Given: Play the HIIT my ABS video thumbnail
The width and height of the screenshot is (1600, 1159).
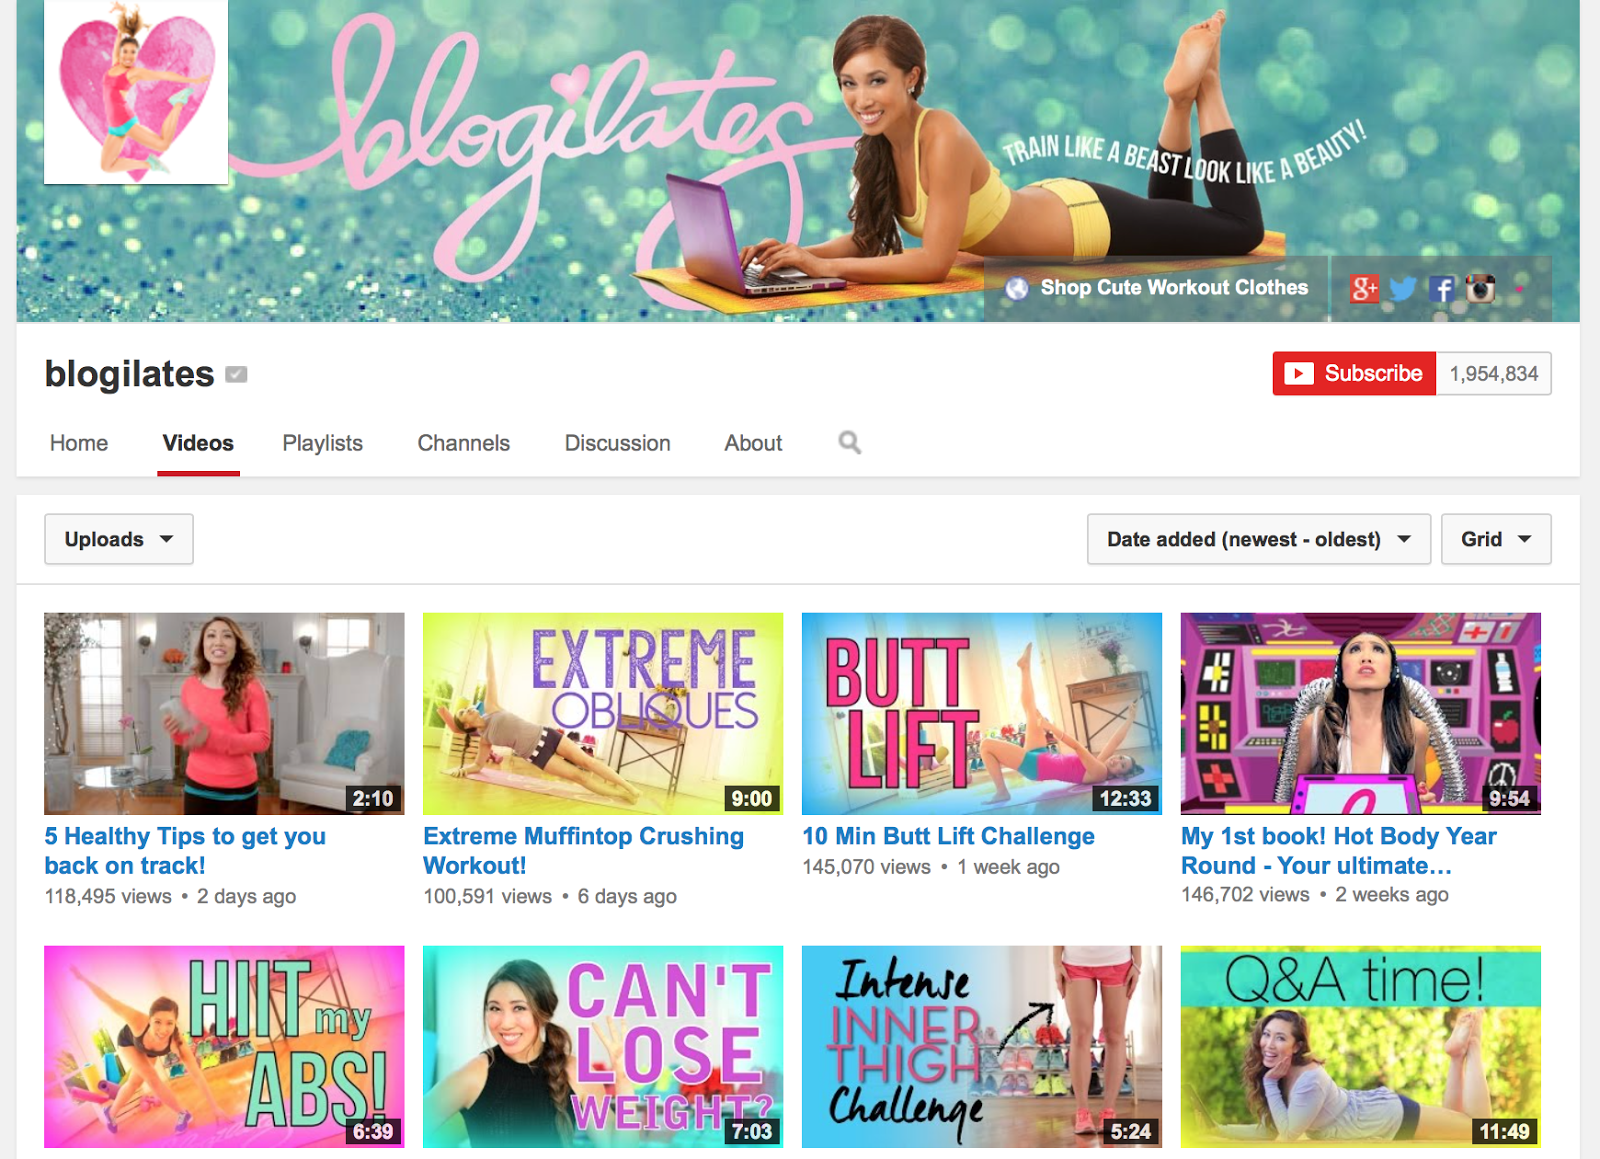Looking at the screenshot, I should click(x=224, y=1047).
